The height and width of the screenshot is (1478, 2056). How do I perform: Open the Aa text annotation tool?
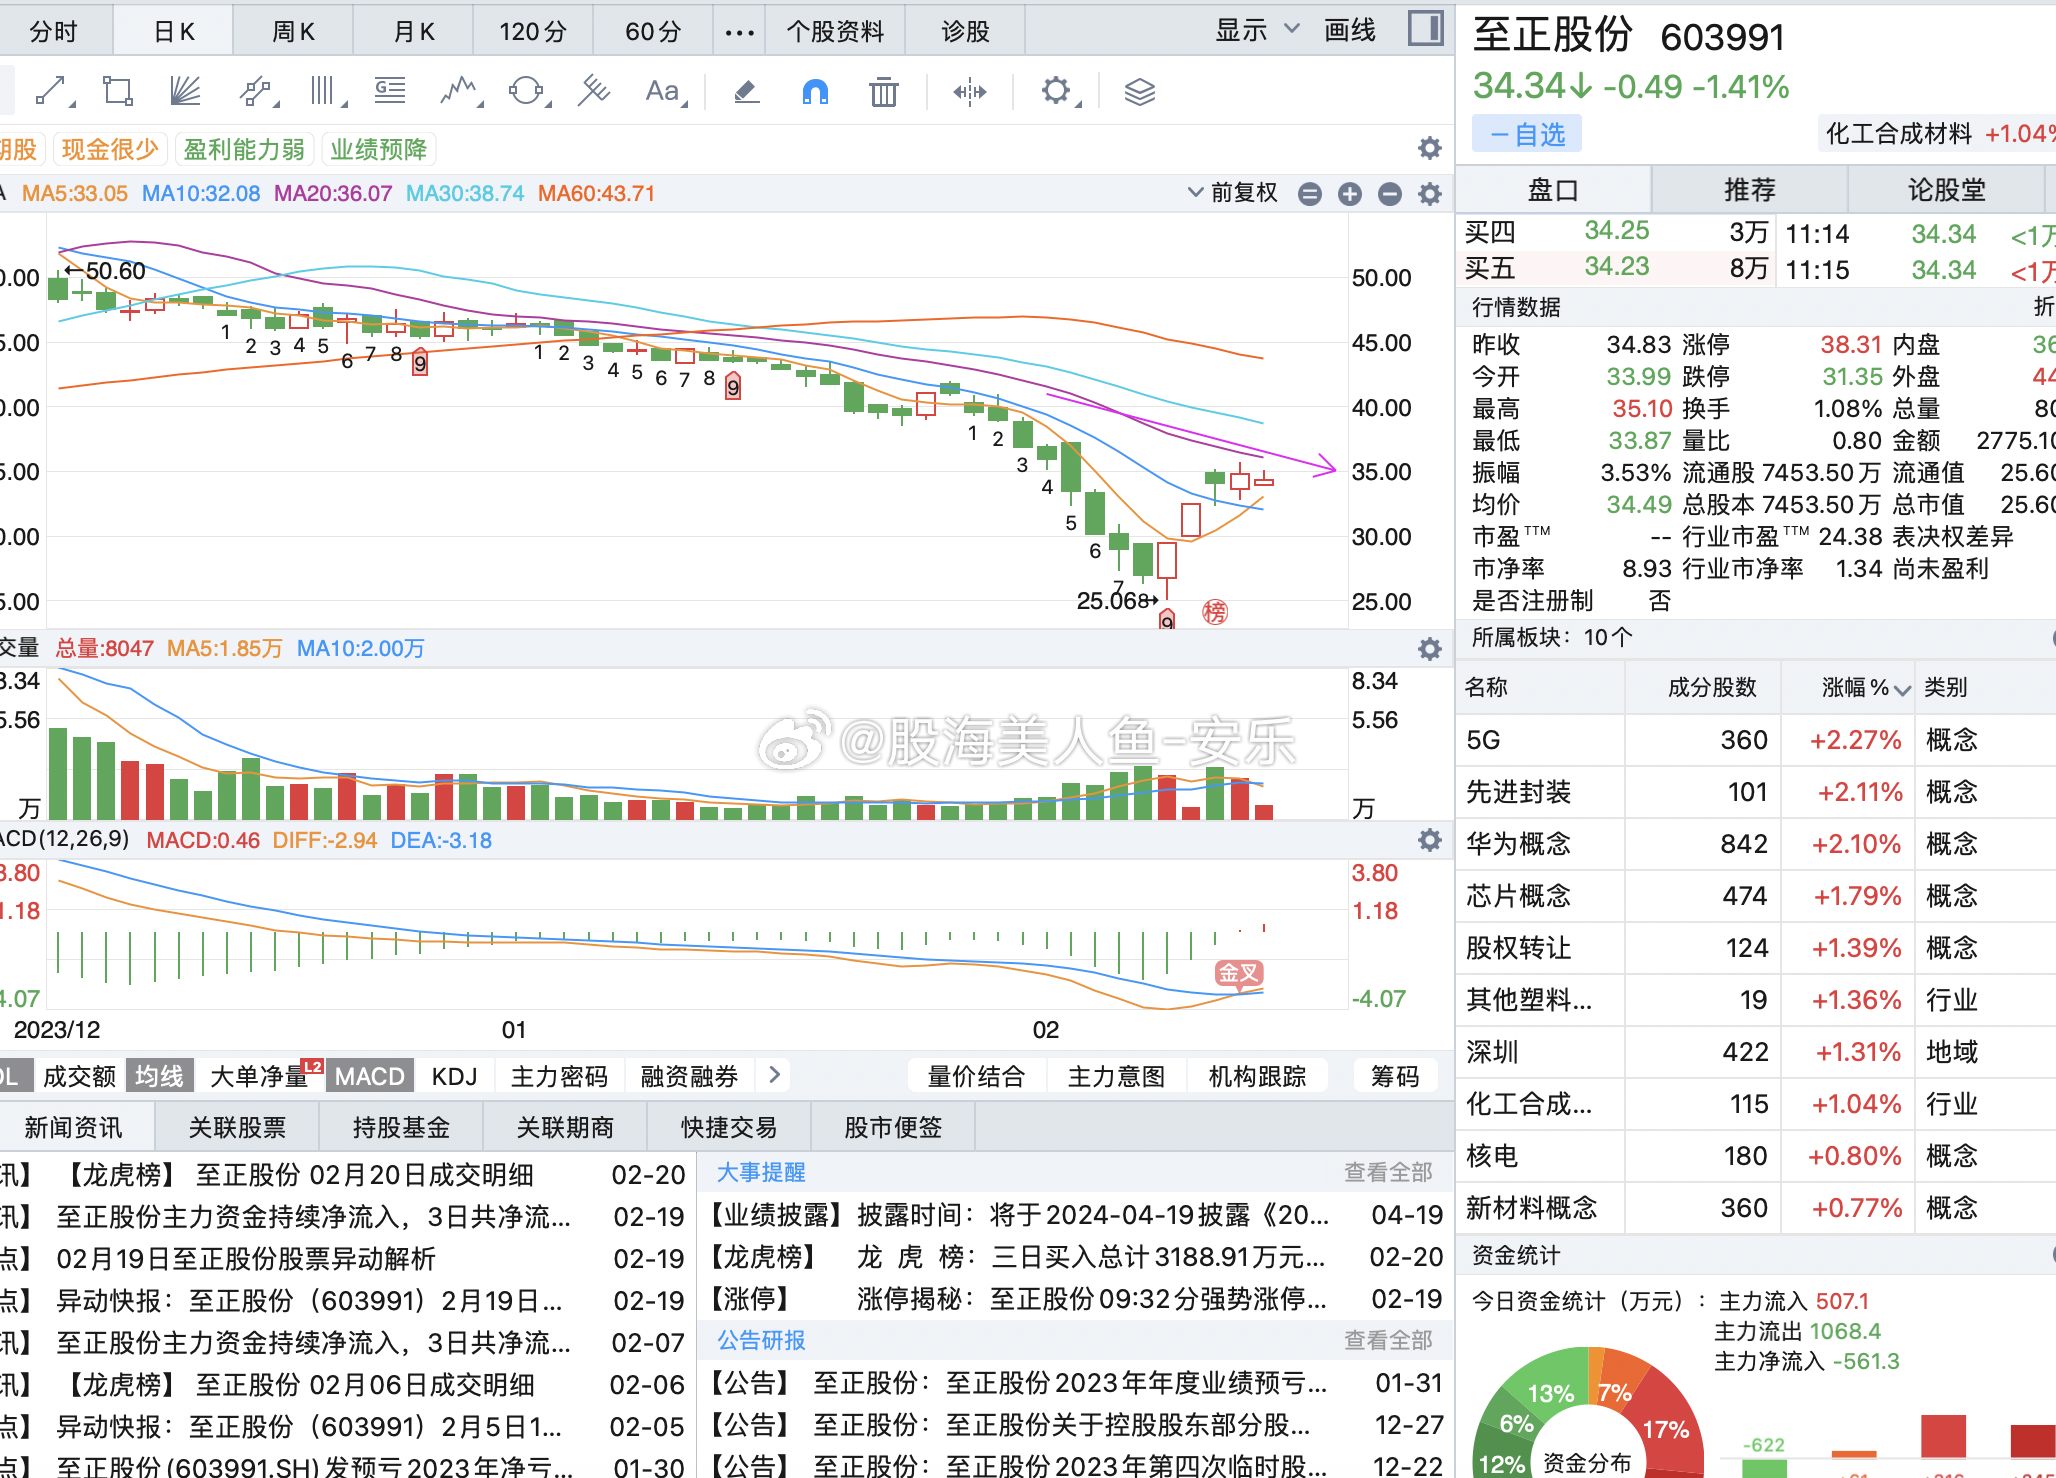[662, 92]
